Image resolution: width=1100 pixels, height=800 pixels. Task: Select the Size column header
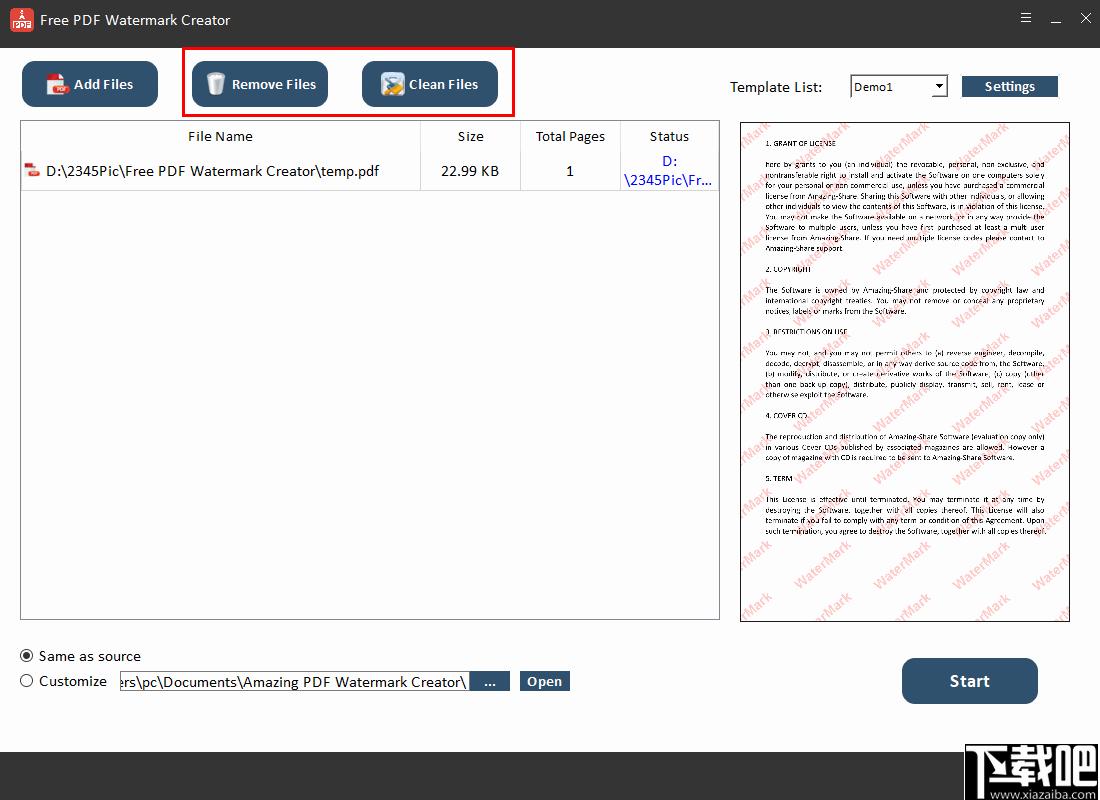tap(470, 136)
